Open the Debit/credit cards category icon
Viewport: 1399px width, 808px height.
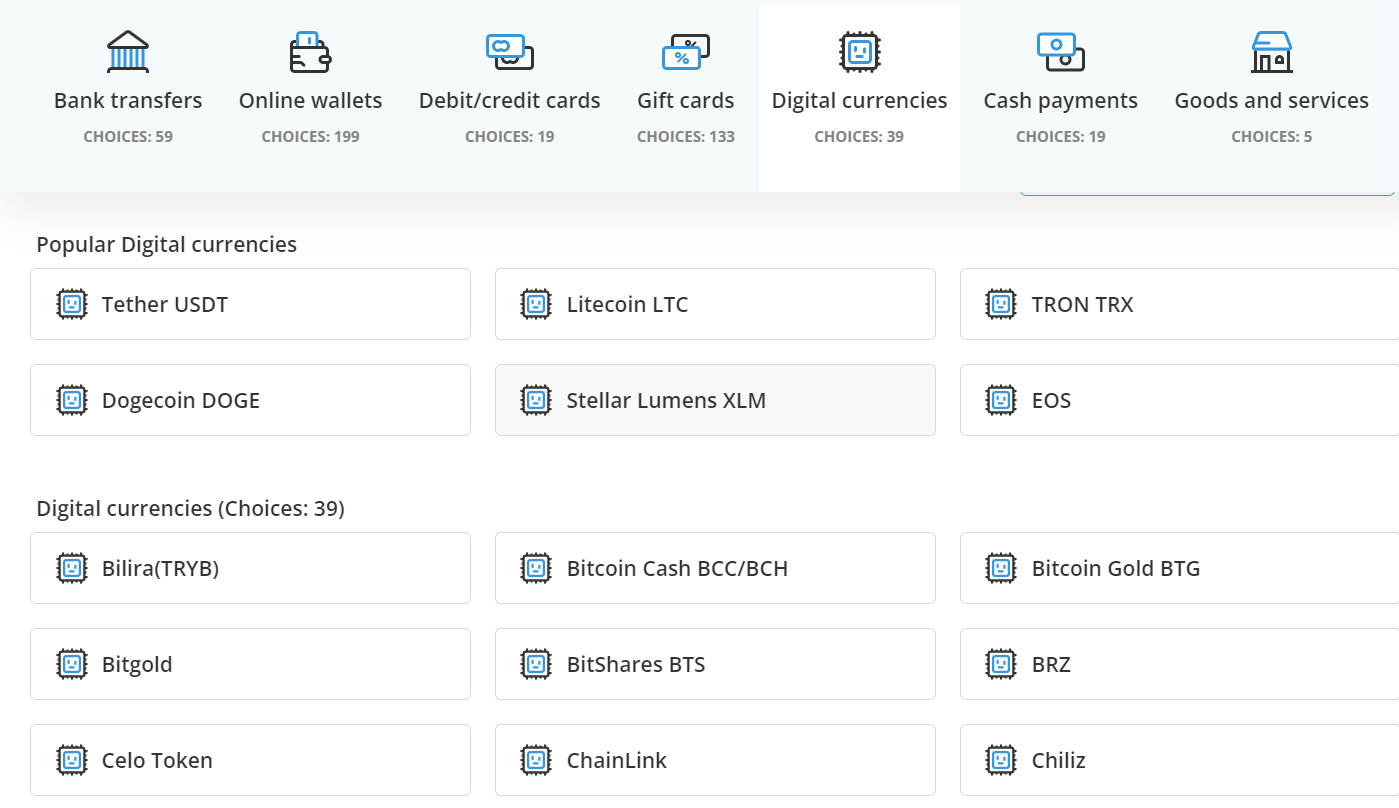509,50
